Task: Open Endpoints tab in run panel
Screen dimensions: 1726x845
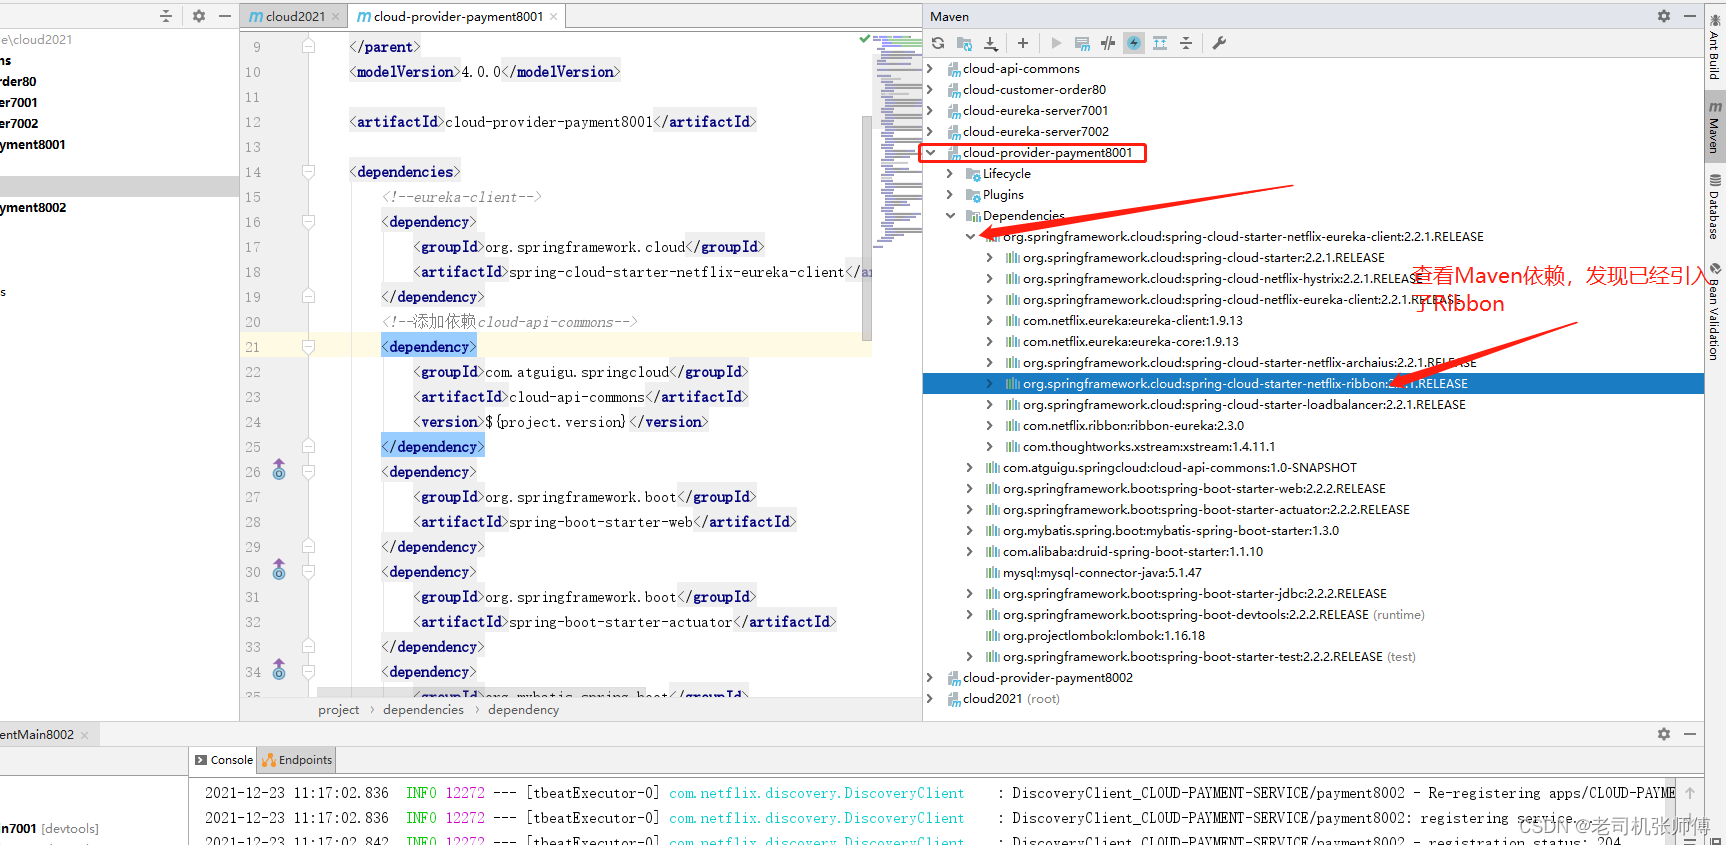Action: pyautogui.click(x=297, y=760)
